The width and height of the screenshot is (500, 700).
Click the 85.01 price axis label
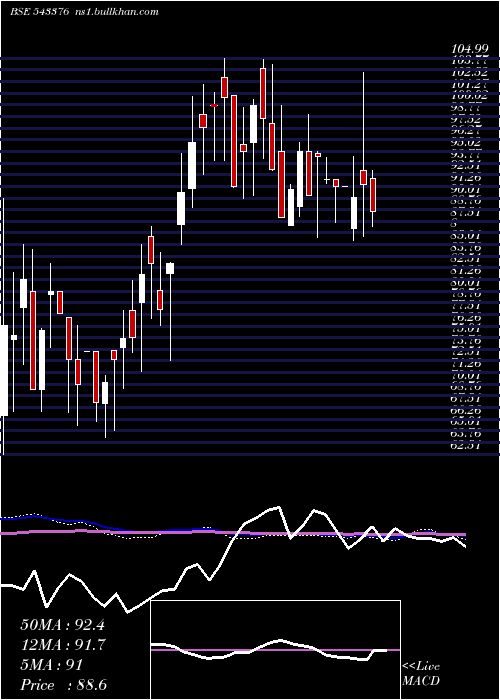point(466,236)
